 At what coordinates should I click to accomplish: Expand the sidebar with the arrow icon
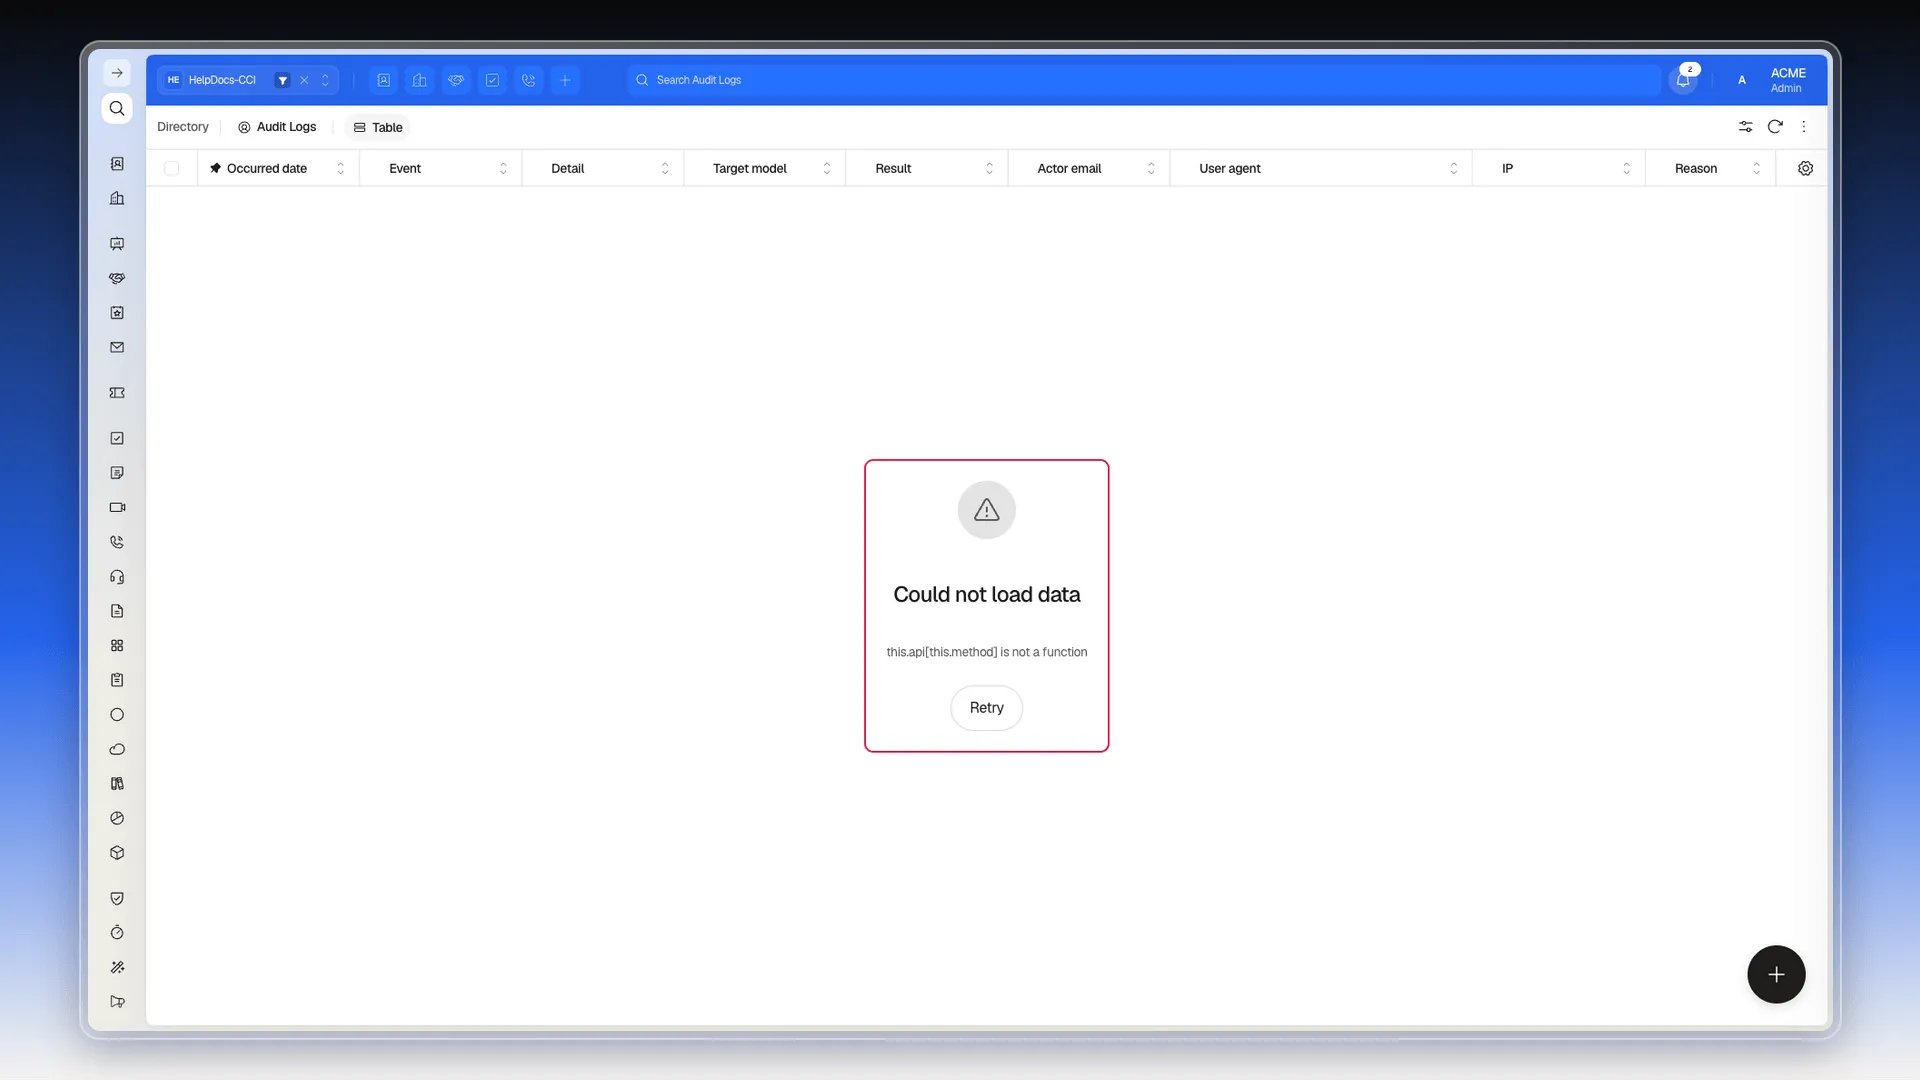click(x=117, y=73)
